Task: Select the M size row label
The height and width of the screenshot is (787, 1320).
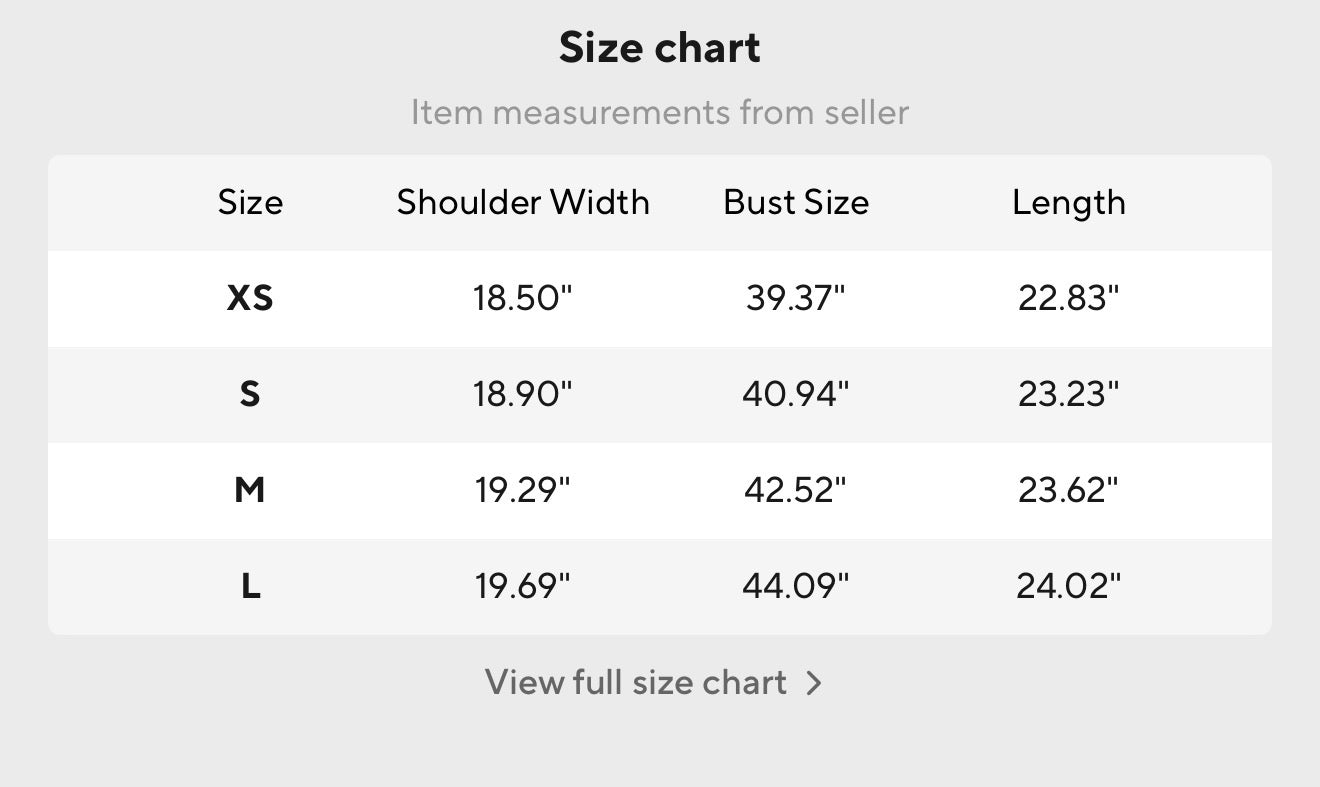Action: [x=250, y=490]
